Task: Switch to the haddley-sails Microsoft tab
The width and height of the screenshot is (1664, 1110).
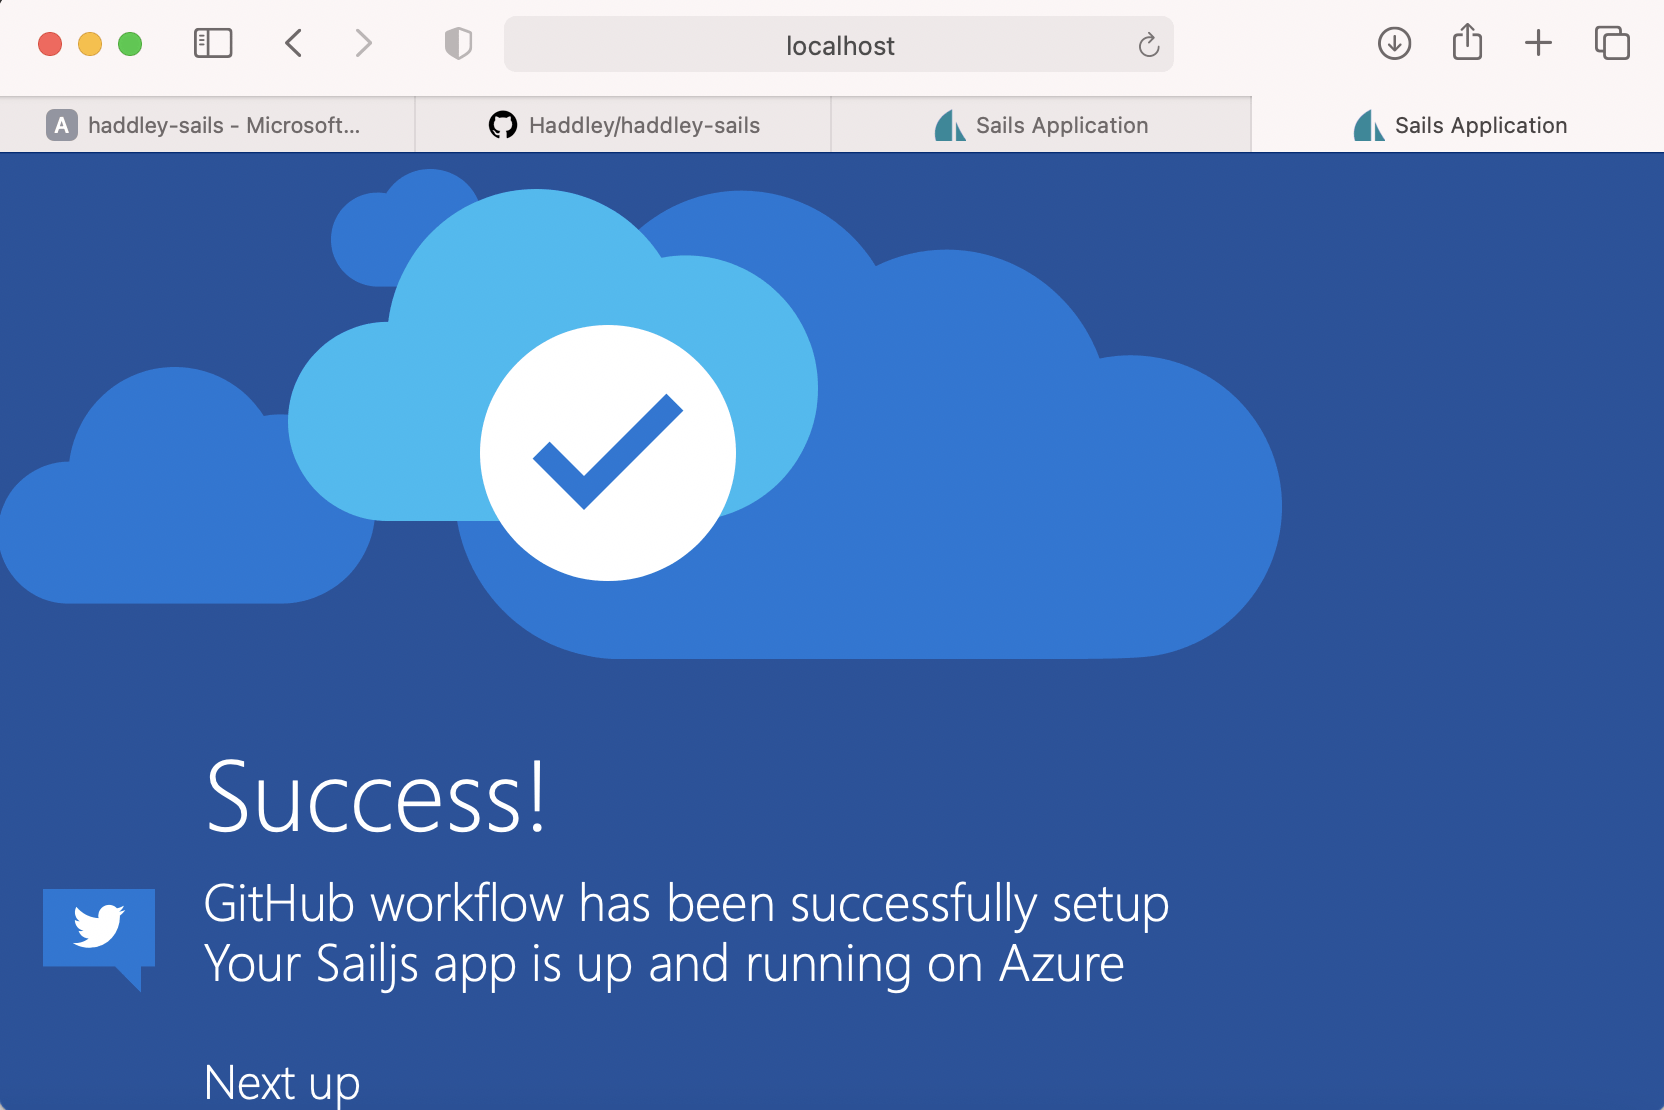Action: (208, 125)
